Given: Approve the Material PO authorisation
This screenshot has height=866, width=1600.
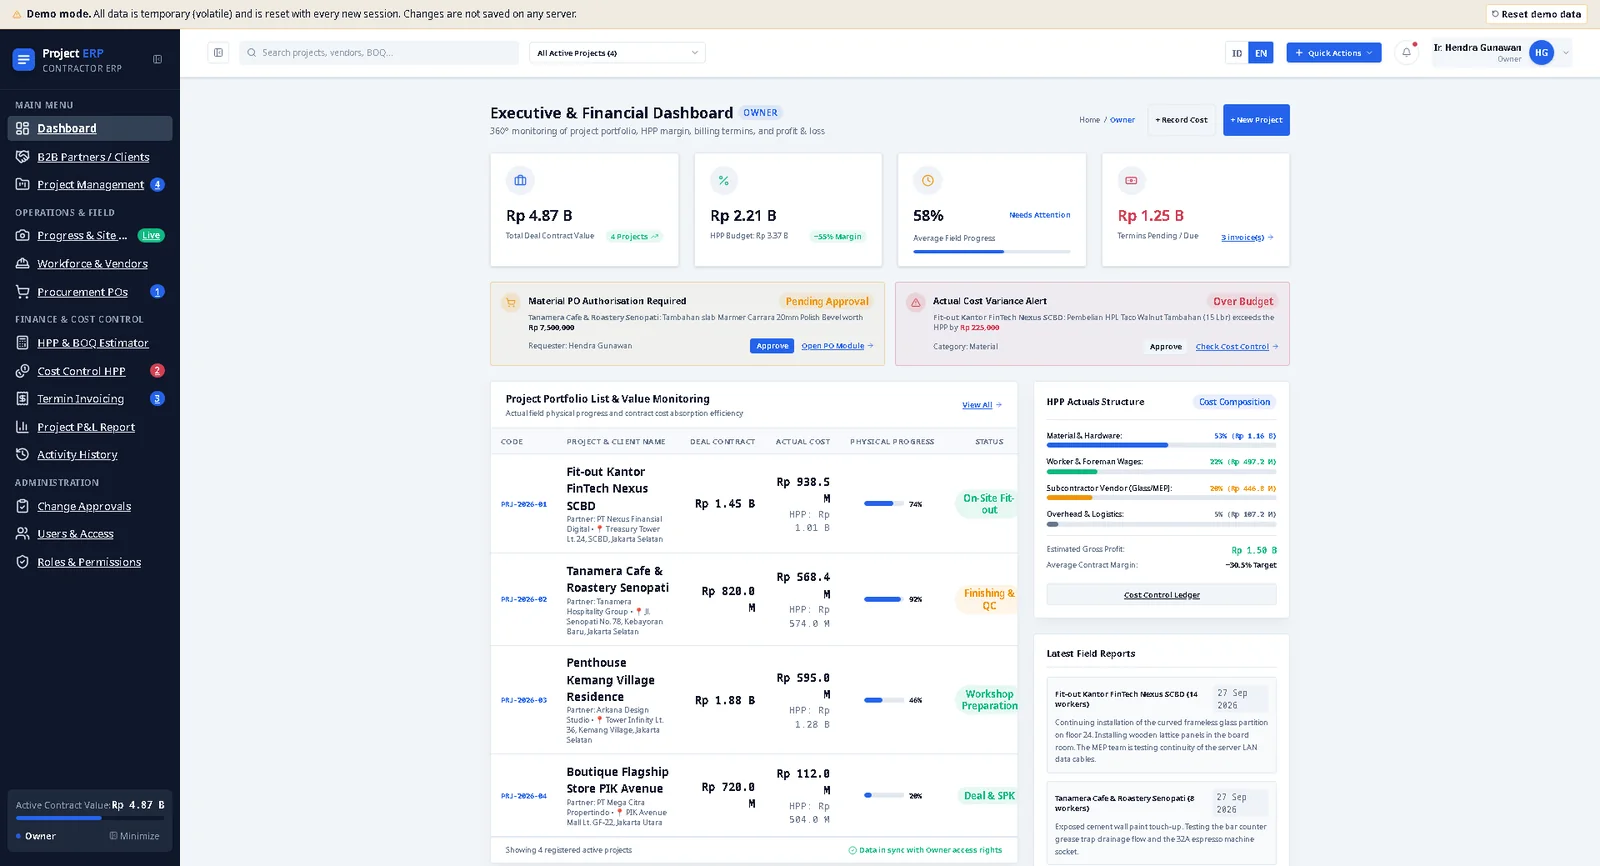Looking at the screenshot, I should tap(772, 346).
